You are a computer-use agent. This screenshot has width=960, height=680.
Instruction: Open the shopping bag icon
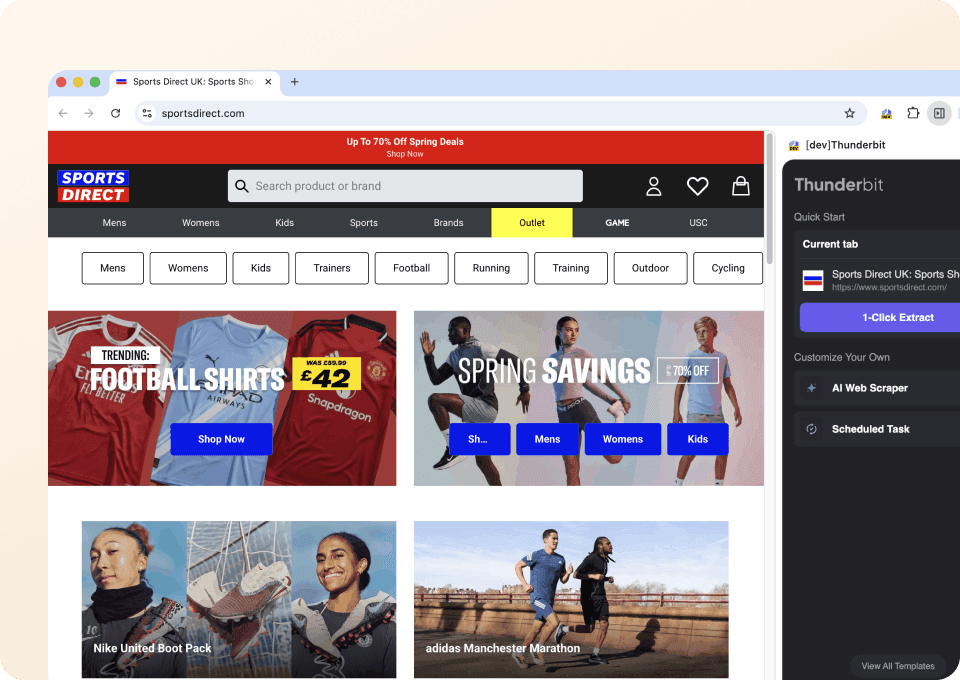[740, 186]
